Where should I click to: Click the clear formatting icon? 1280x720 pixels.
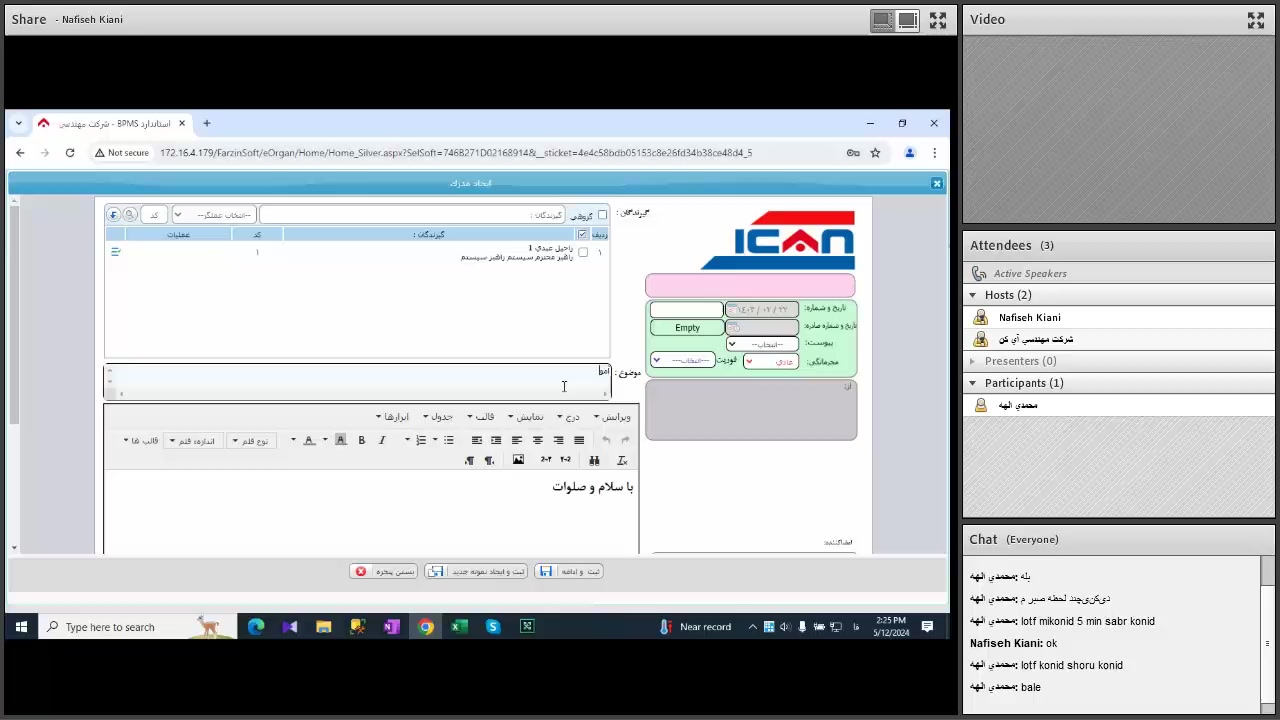622,460
